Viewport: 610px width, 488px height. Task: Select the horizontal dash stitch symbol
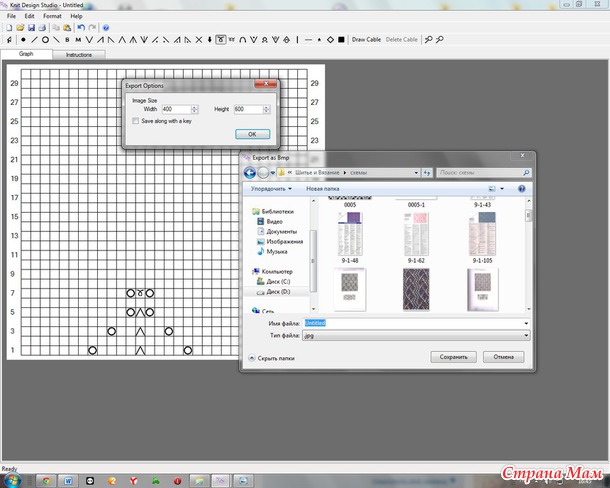pos(309,39)
